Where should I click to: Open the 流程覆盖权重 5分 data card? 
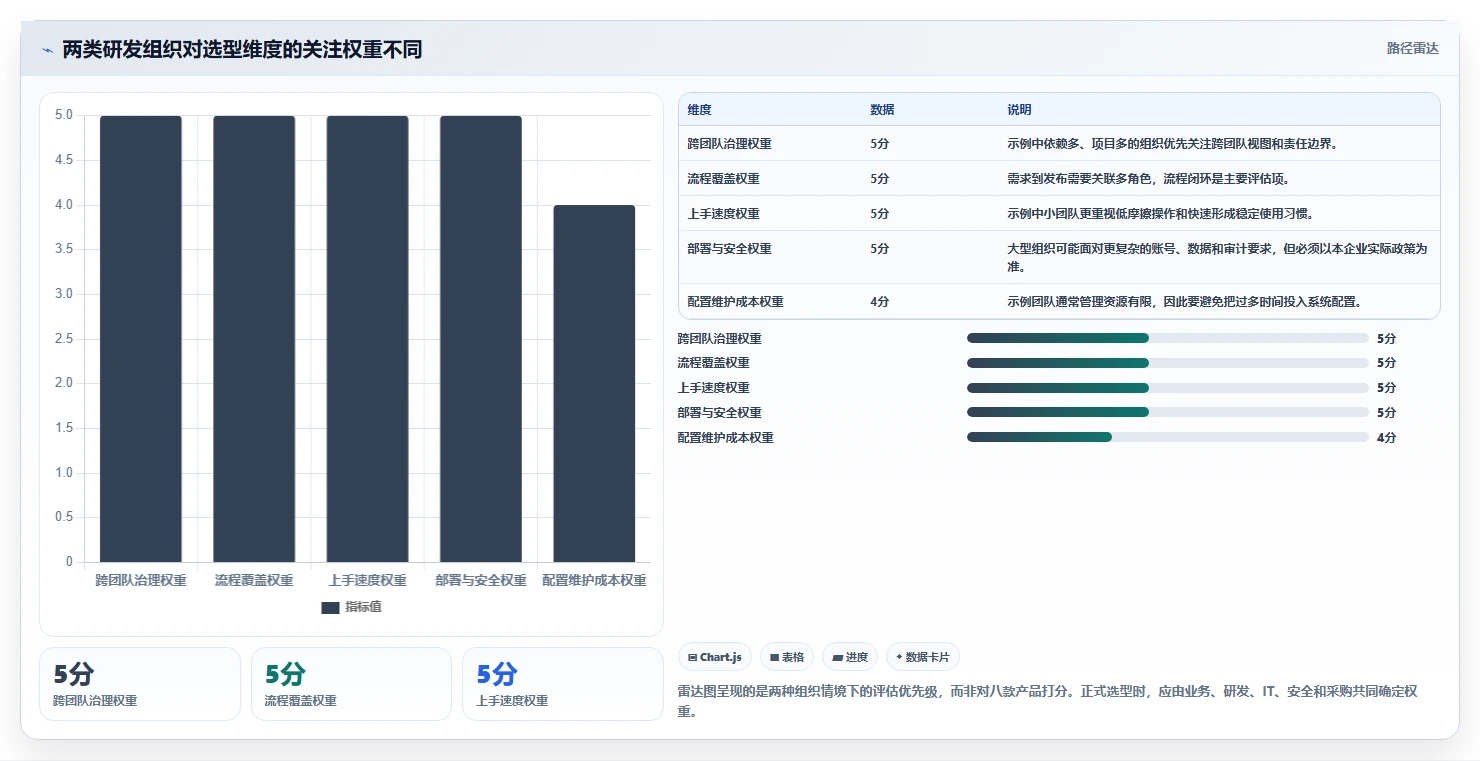351,684
